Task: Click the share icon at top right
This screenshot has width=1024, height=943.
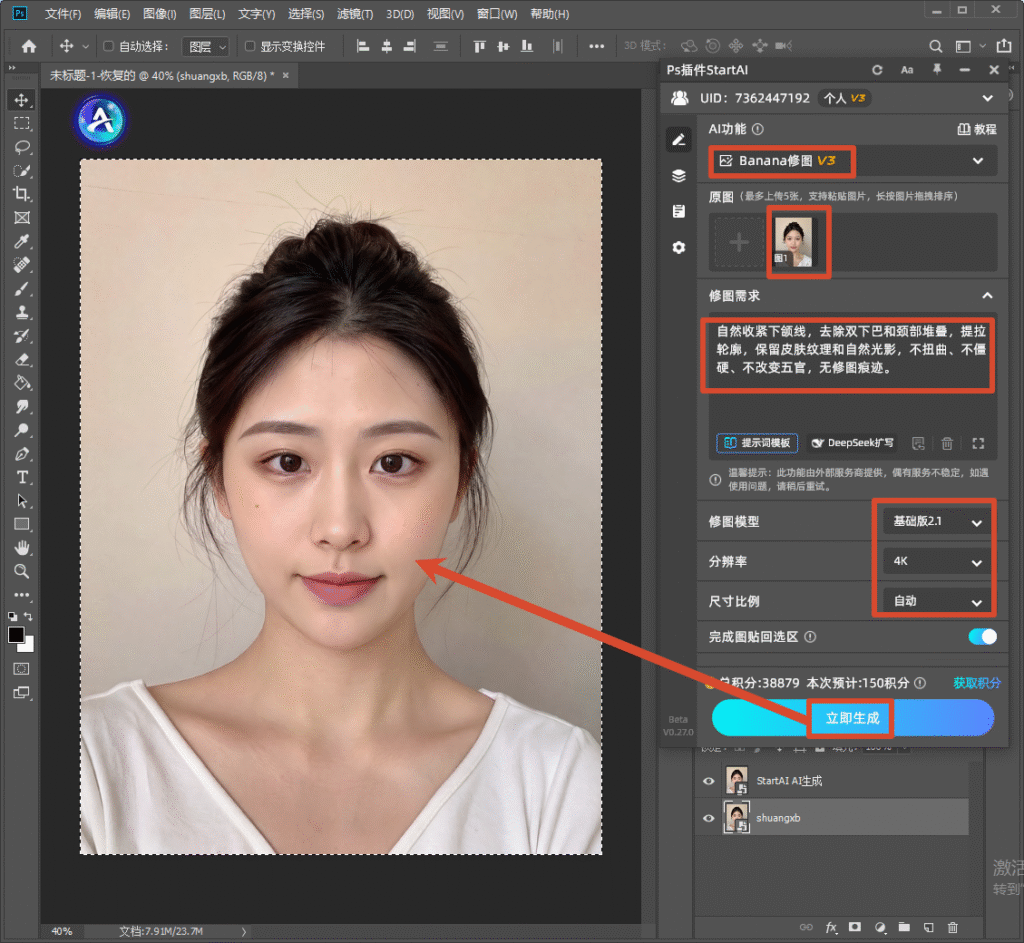Action: [1004, 46]
